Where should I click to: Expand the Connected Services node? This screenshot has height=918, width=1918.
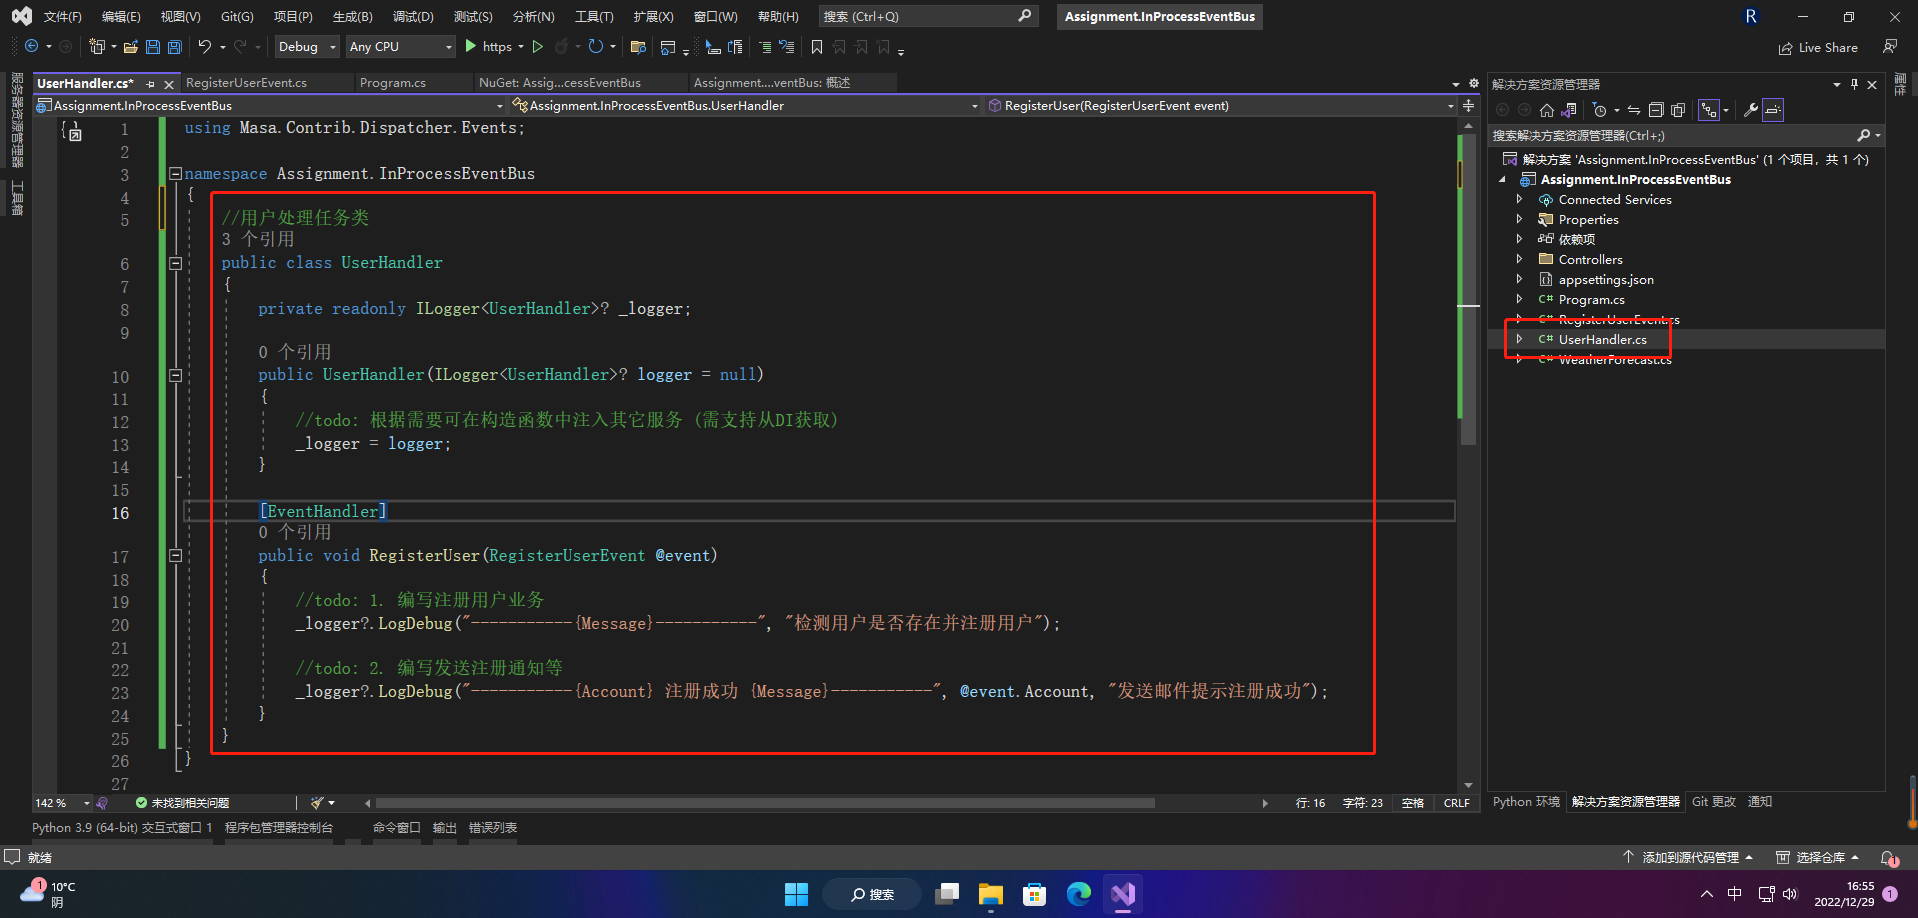(x=1519, y=200)
